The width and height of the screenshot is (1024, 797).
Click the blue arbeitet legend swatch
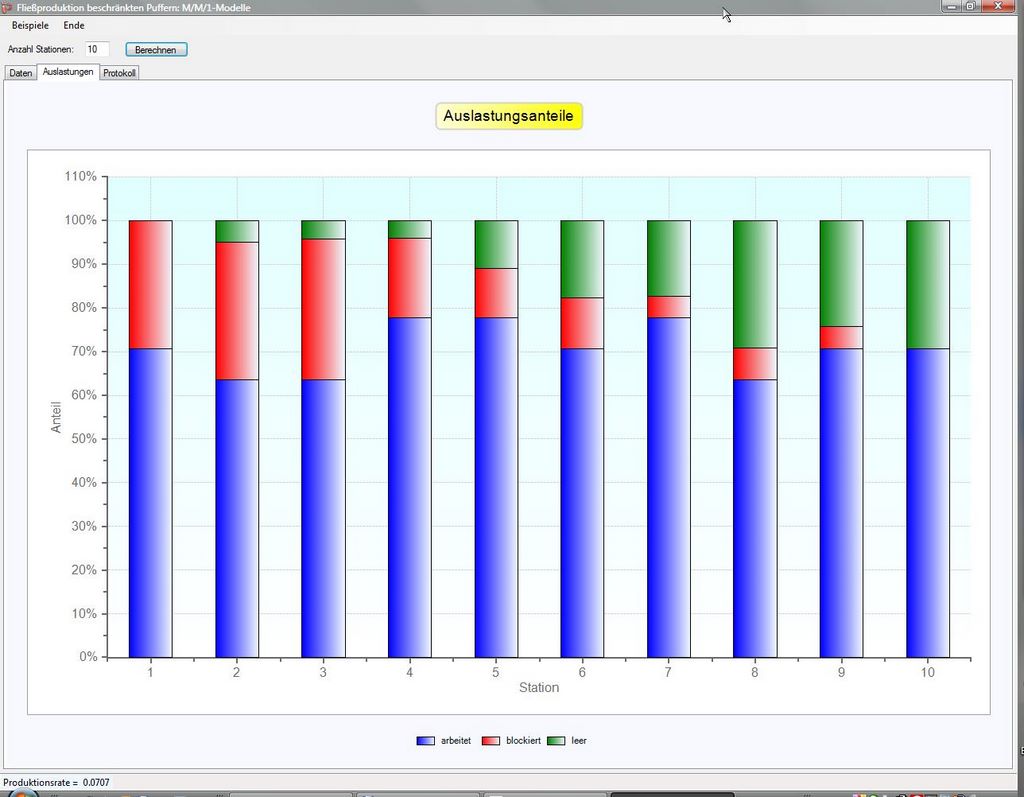click(x=425, y=741)
